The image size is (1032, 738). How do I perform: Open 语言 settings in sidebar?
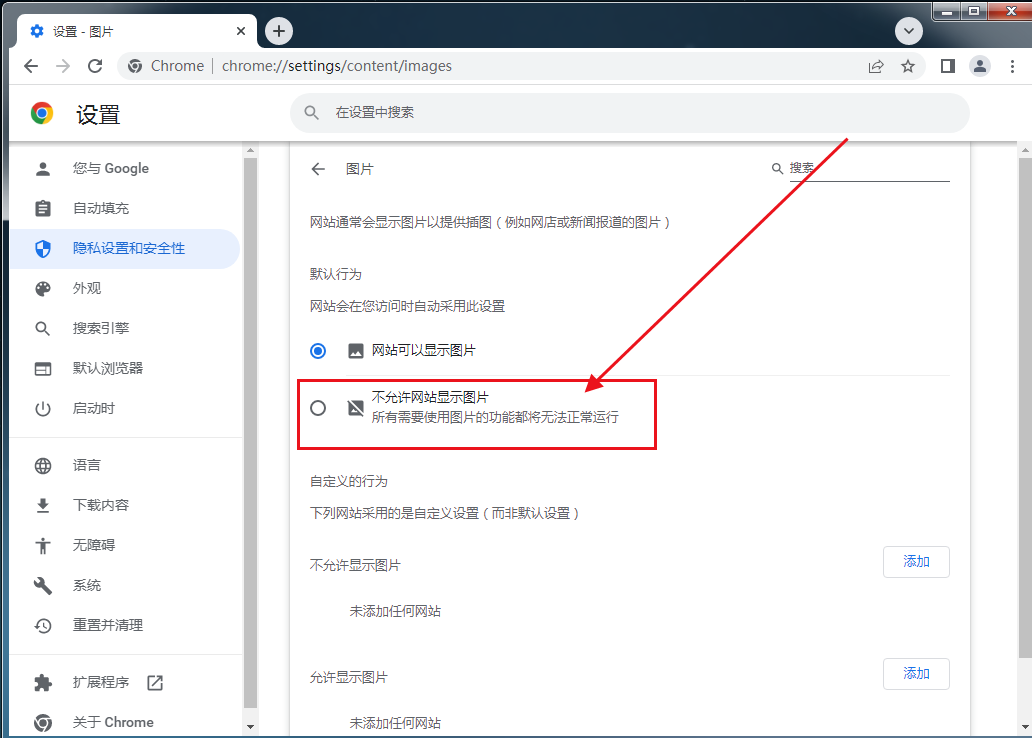[124, 465]
